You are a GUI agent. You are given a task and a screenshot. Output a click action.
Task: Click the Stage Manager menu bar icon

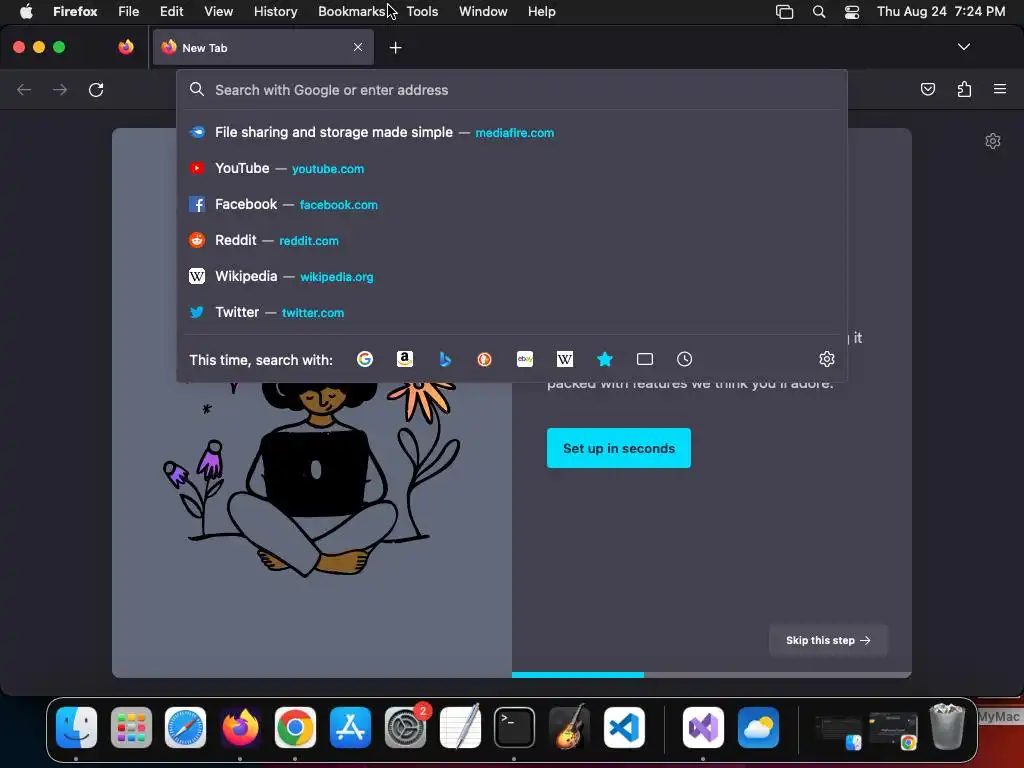[x=784, y=11]
